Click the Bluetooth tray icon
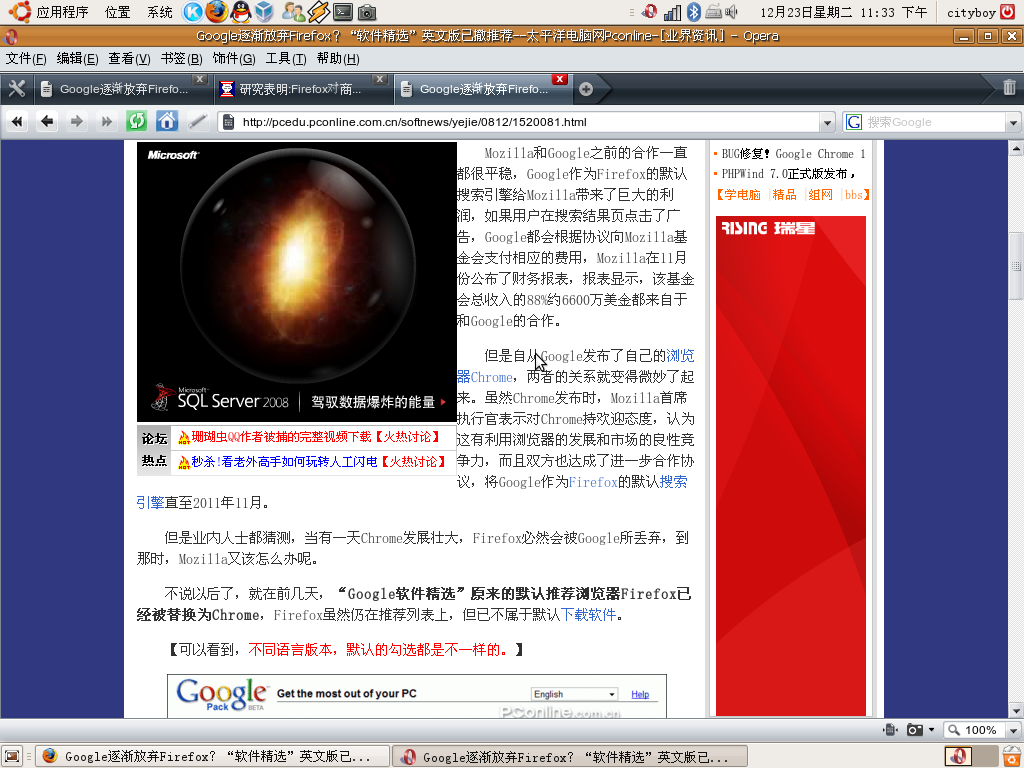 (694, 12)
